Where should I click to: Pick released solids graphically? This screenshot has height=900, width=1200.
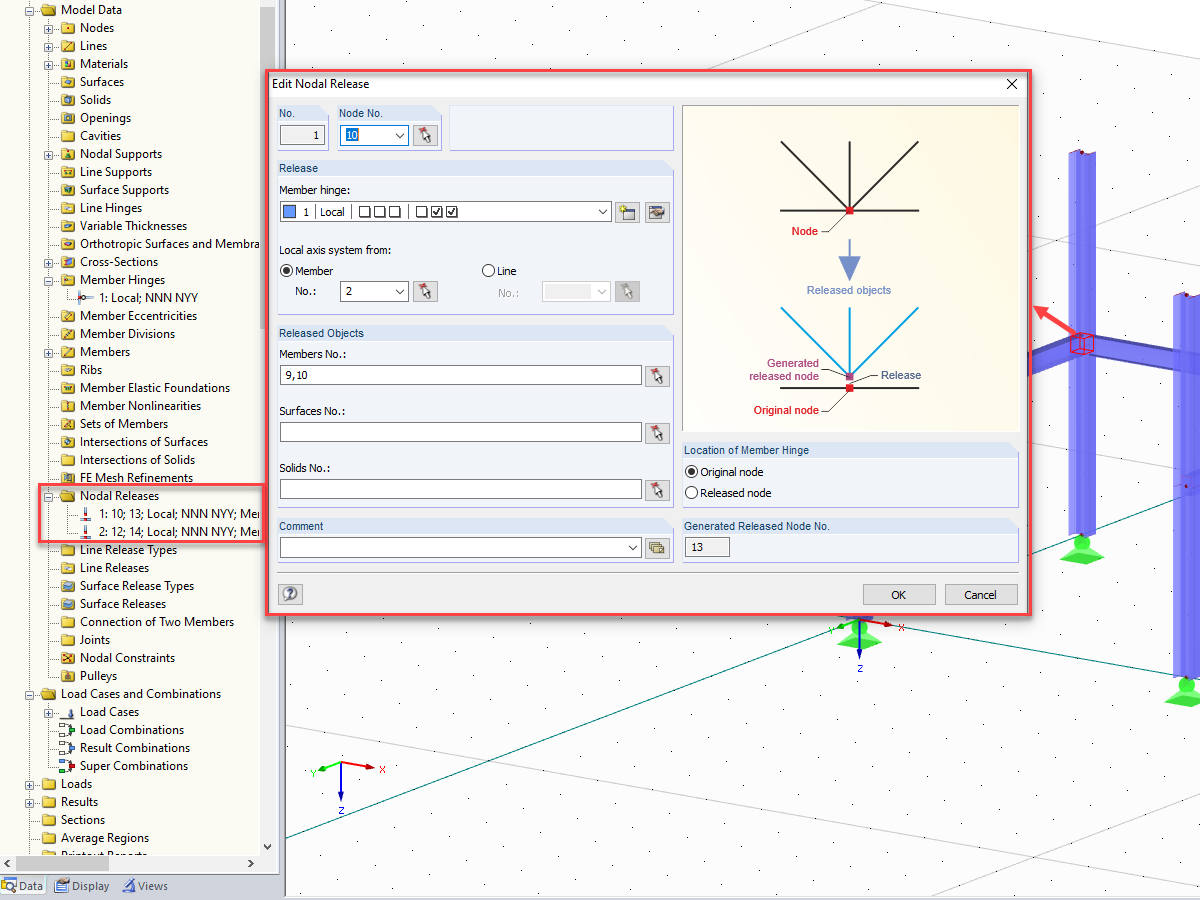[x=657, y=489]
